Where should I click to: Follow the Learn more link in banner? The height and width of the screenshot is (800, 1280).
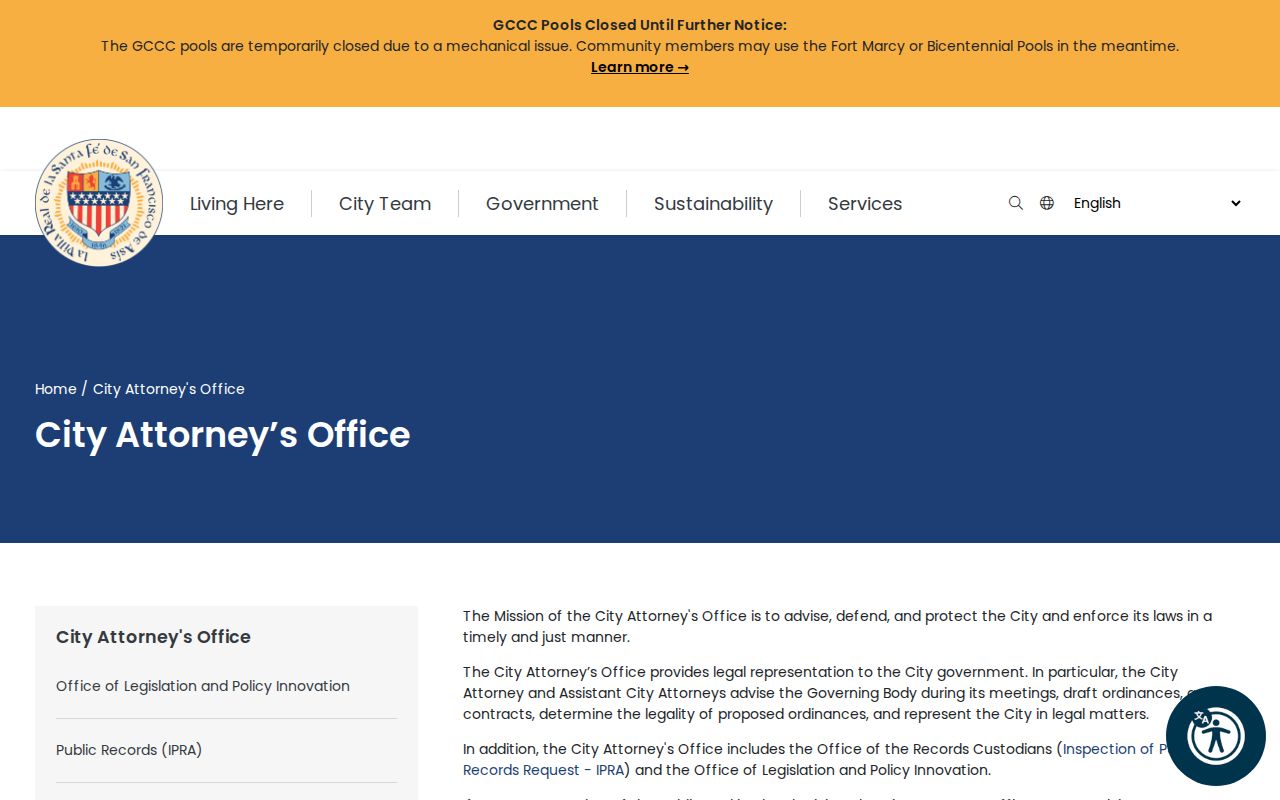tap(640, 67)
